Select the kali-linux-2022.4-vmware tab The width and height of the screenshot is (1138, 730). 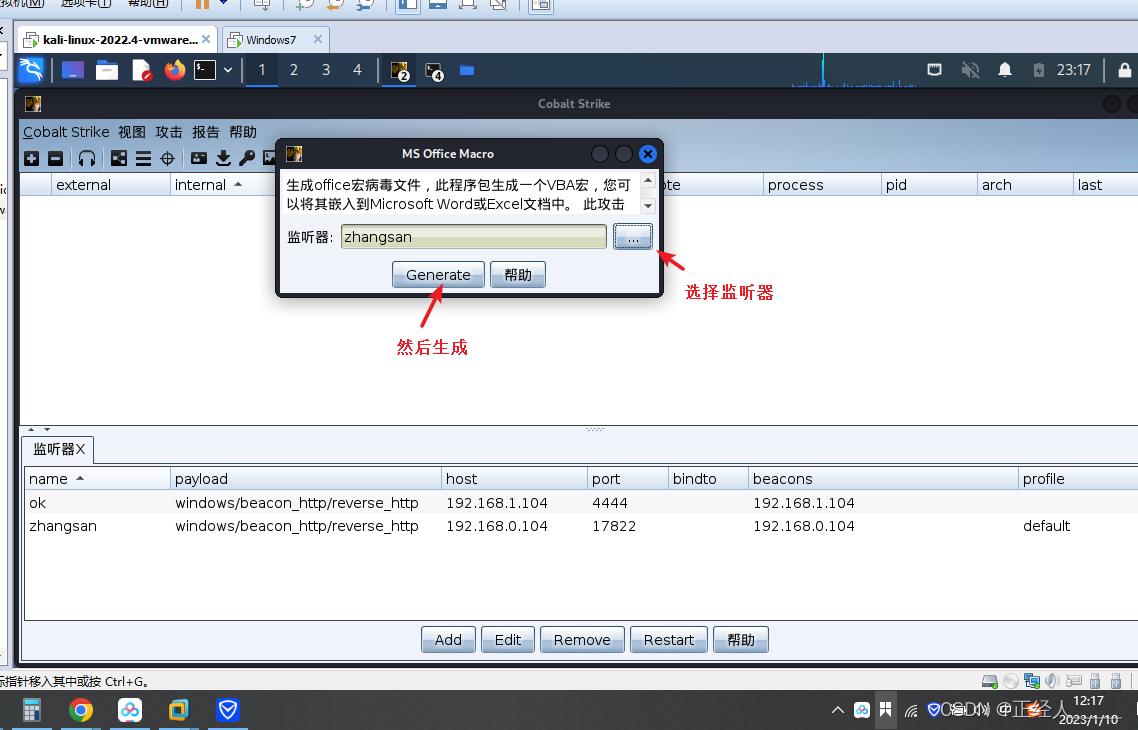[120, 40]
